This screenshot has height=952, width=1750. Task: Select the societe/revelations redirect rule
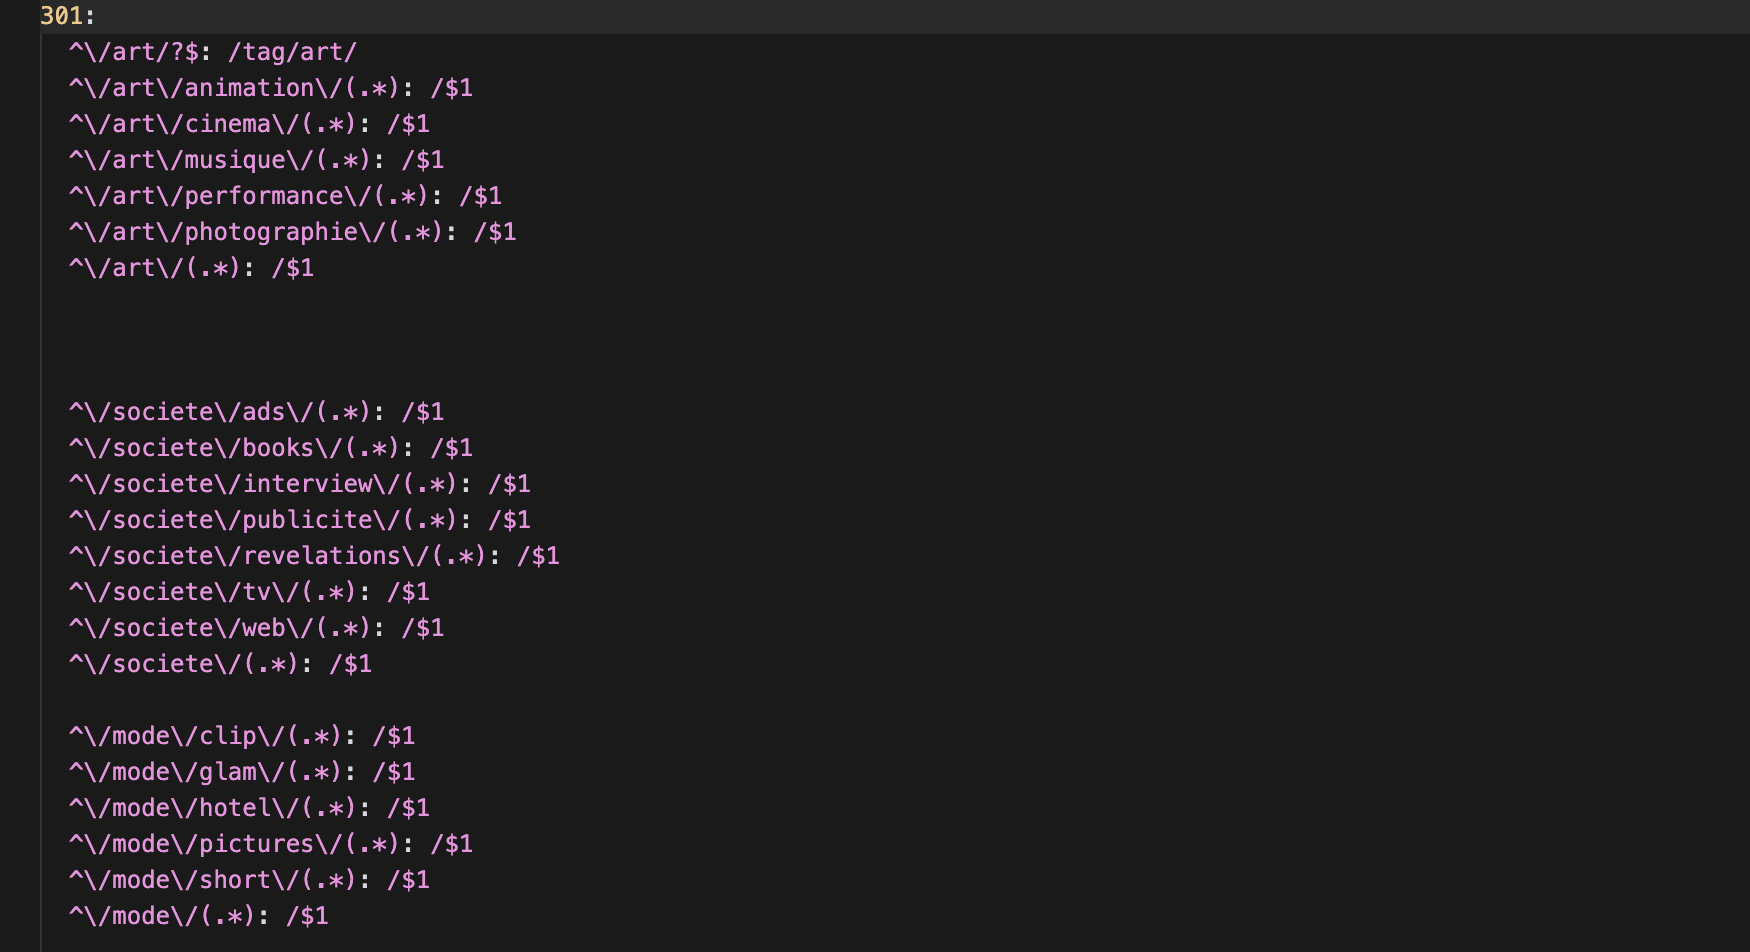pos(313,556)
